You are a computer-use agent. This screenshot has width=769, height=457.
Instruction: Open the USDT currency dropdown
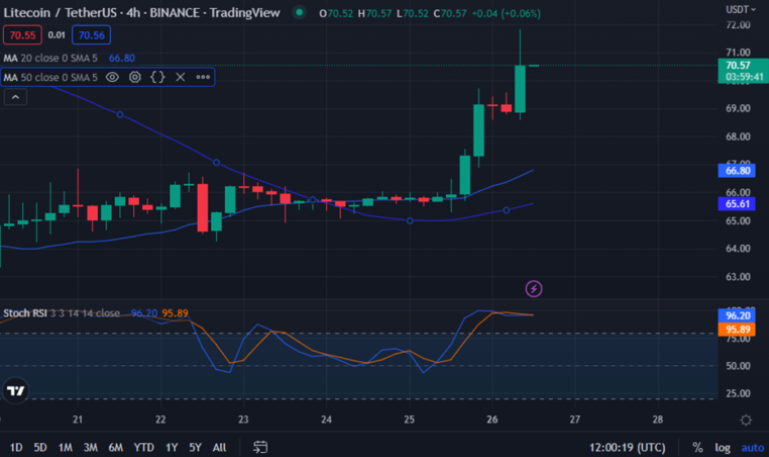(741, 9)
